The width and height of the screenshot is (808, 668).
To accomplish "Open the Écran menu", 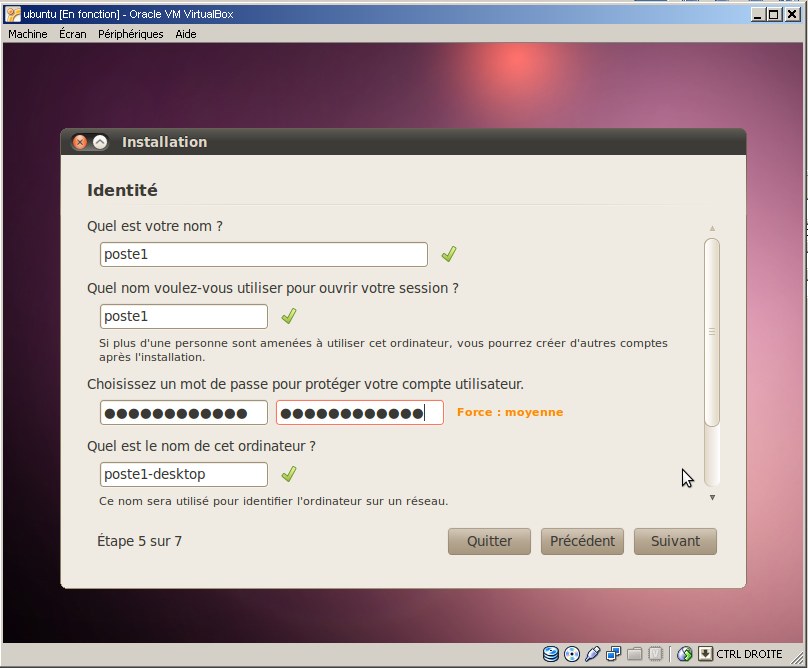I will (72, 34).
